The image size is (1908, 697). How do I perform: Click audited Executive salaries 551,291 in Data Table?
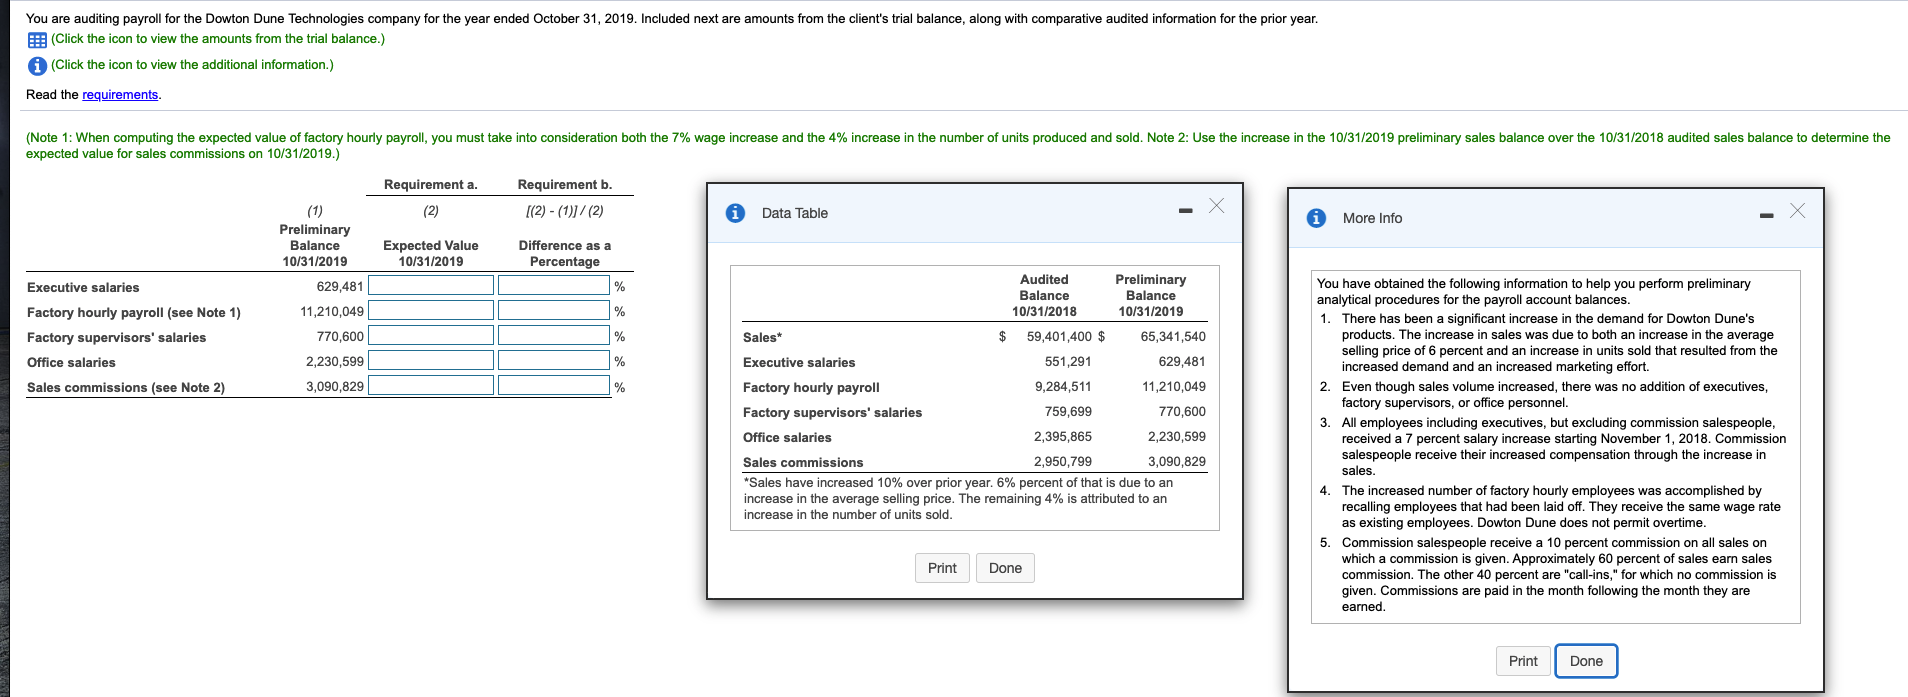coord(1068,362)
